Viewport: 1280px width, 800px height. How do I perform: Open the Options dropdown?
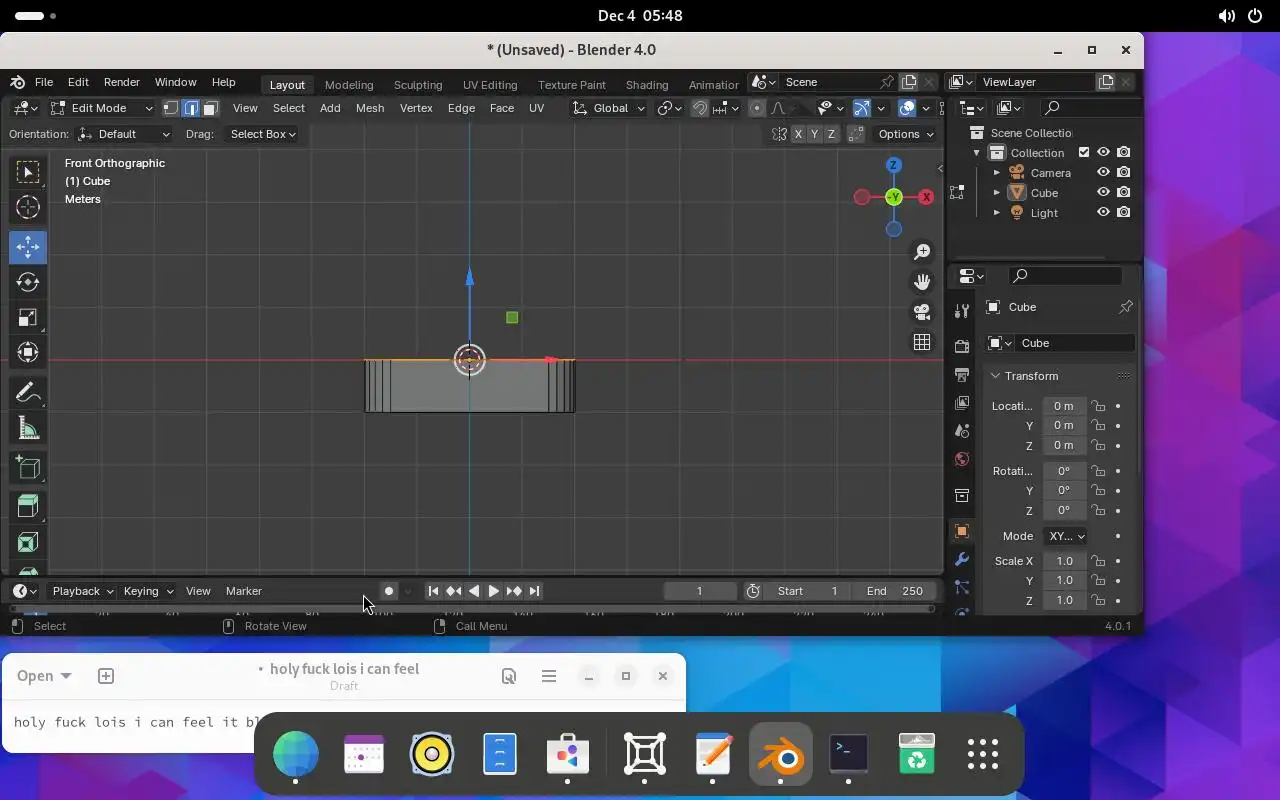905,134
